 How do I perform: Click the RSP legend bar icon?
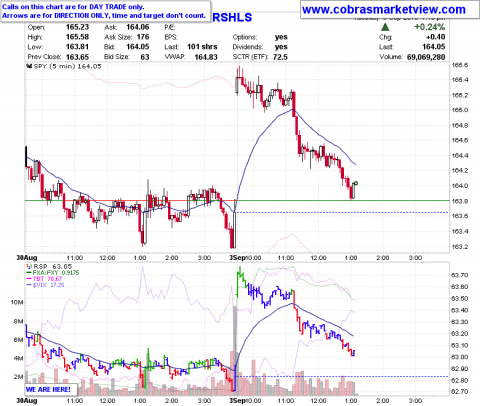point(29,266)
